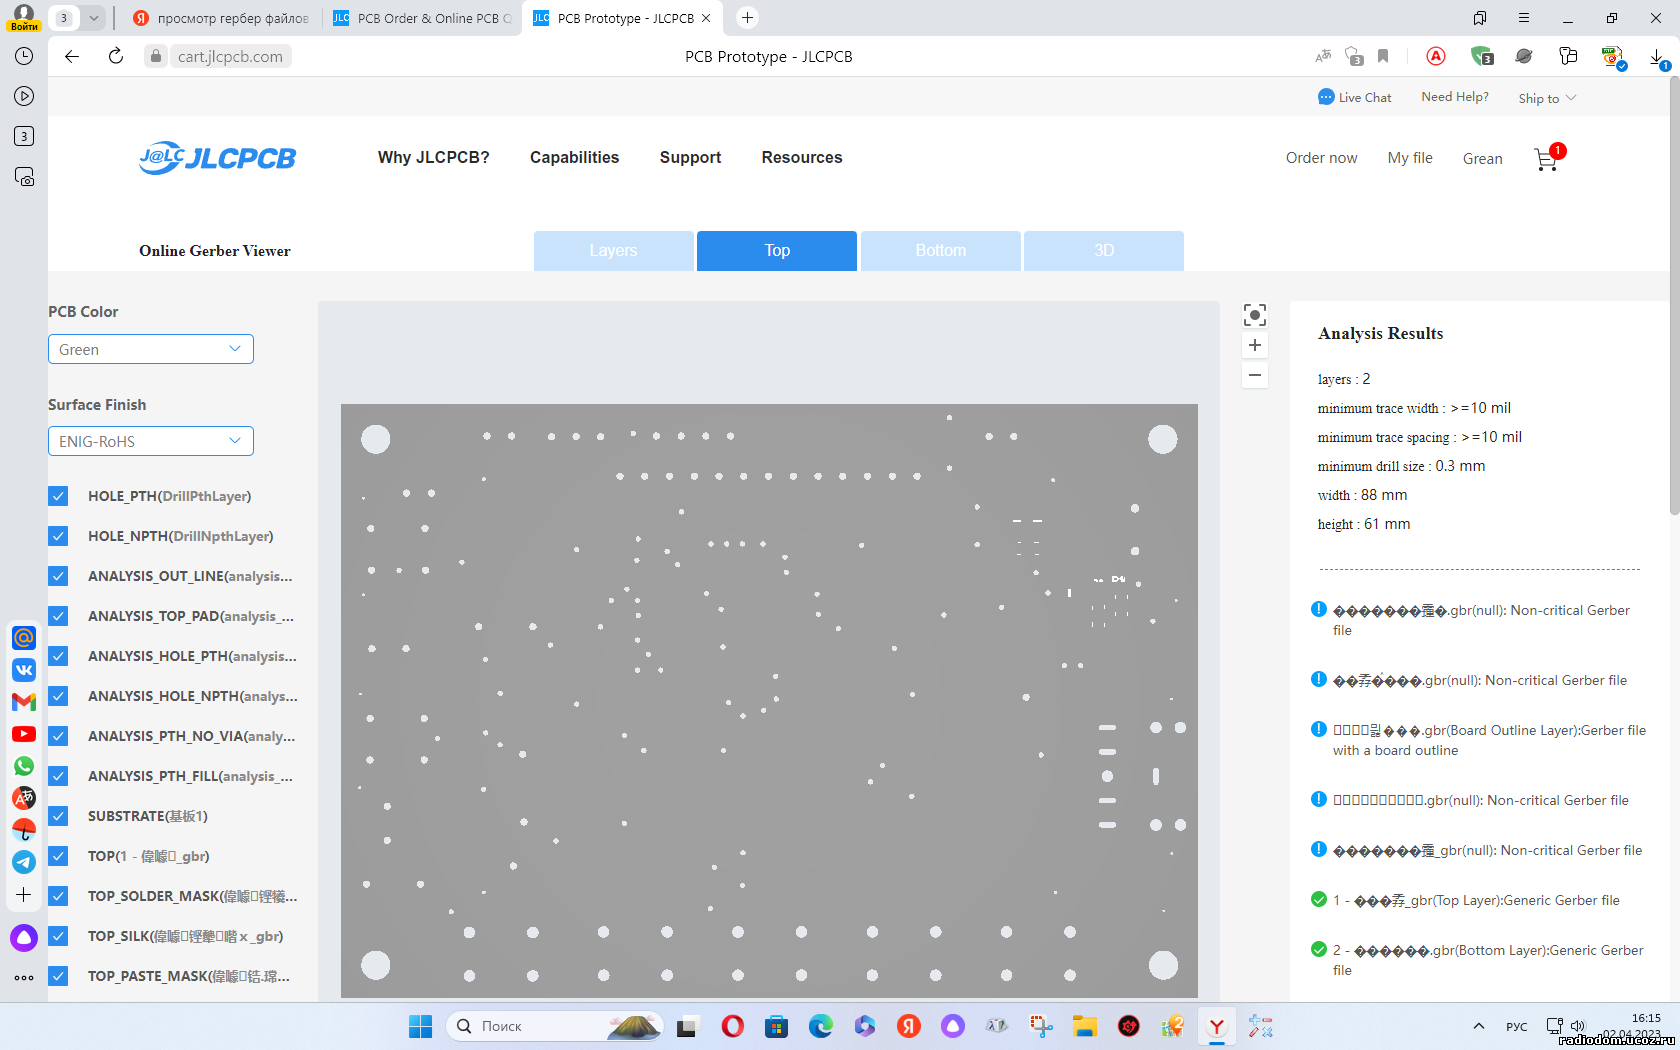Open Microsoft Store from the taskbar
Screen dimensions: 1680x1050
pyautogui.click(x=777, y=1026)
